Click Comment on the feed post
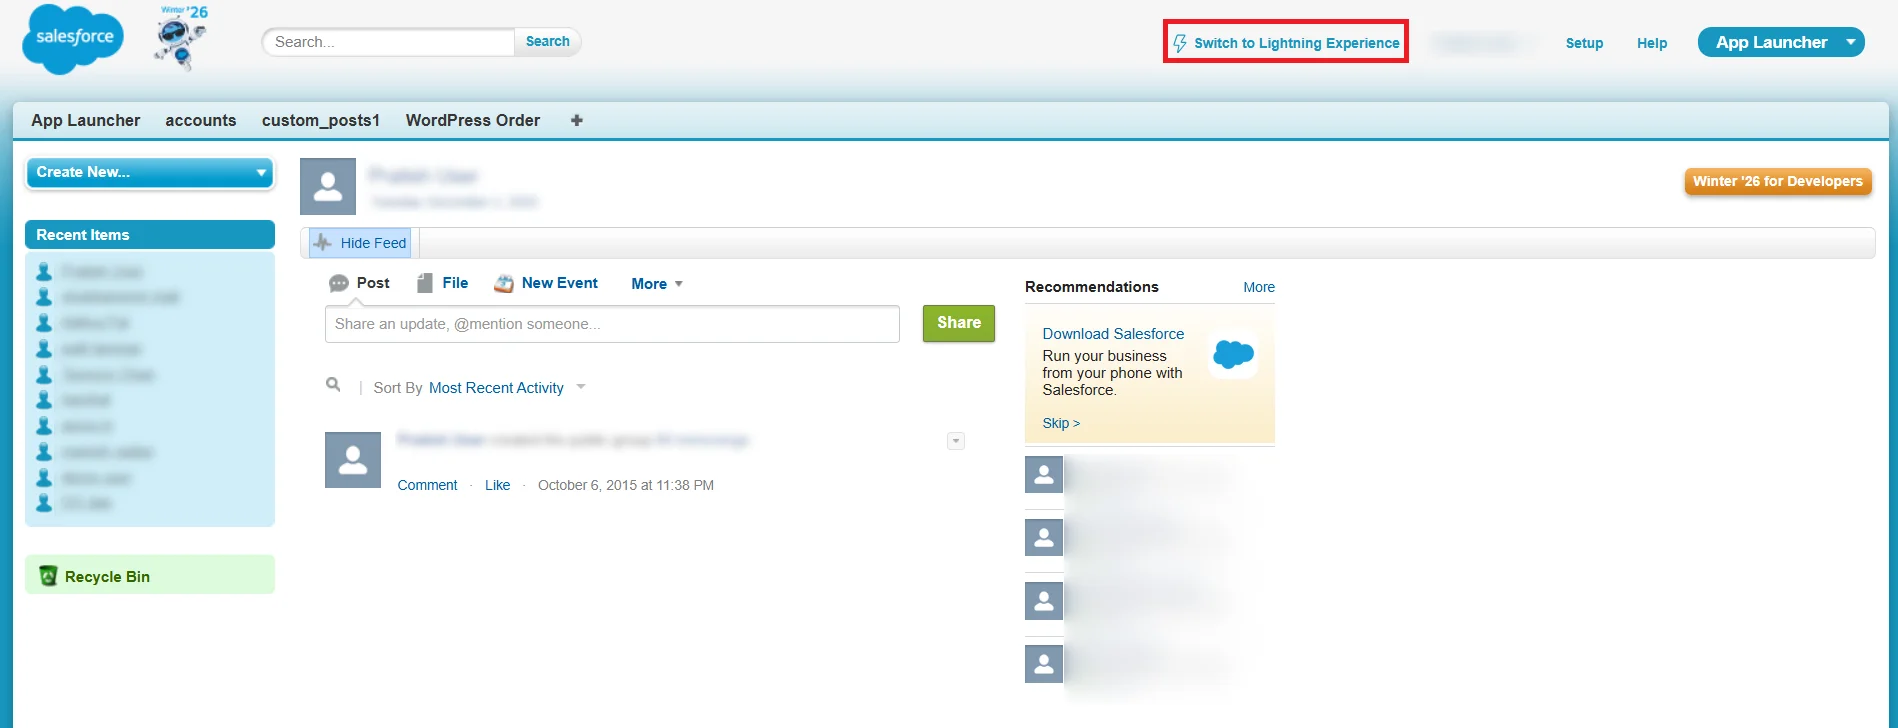 (427, 485)
